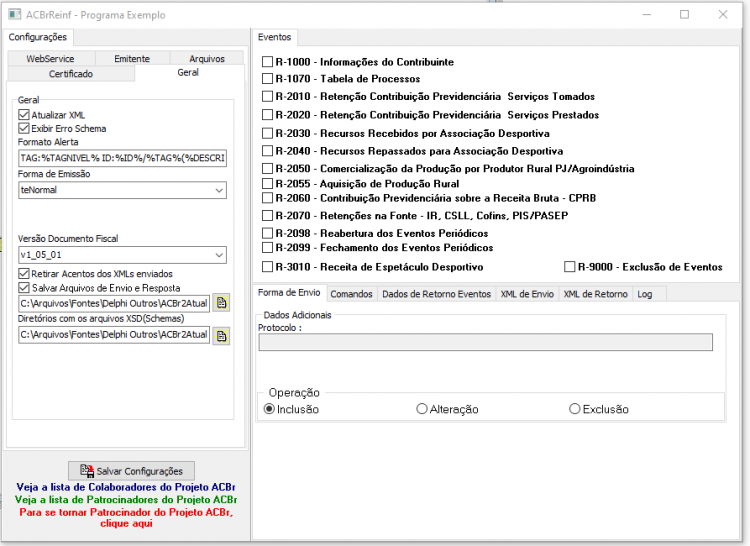Click the Formato Alerta input field
The image size is (750, 546).
(122, 158)
